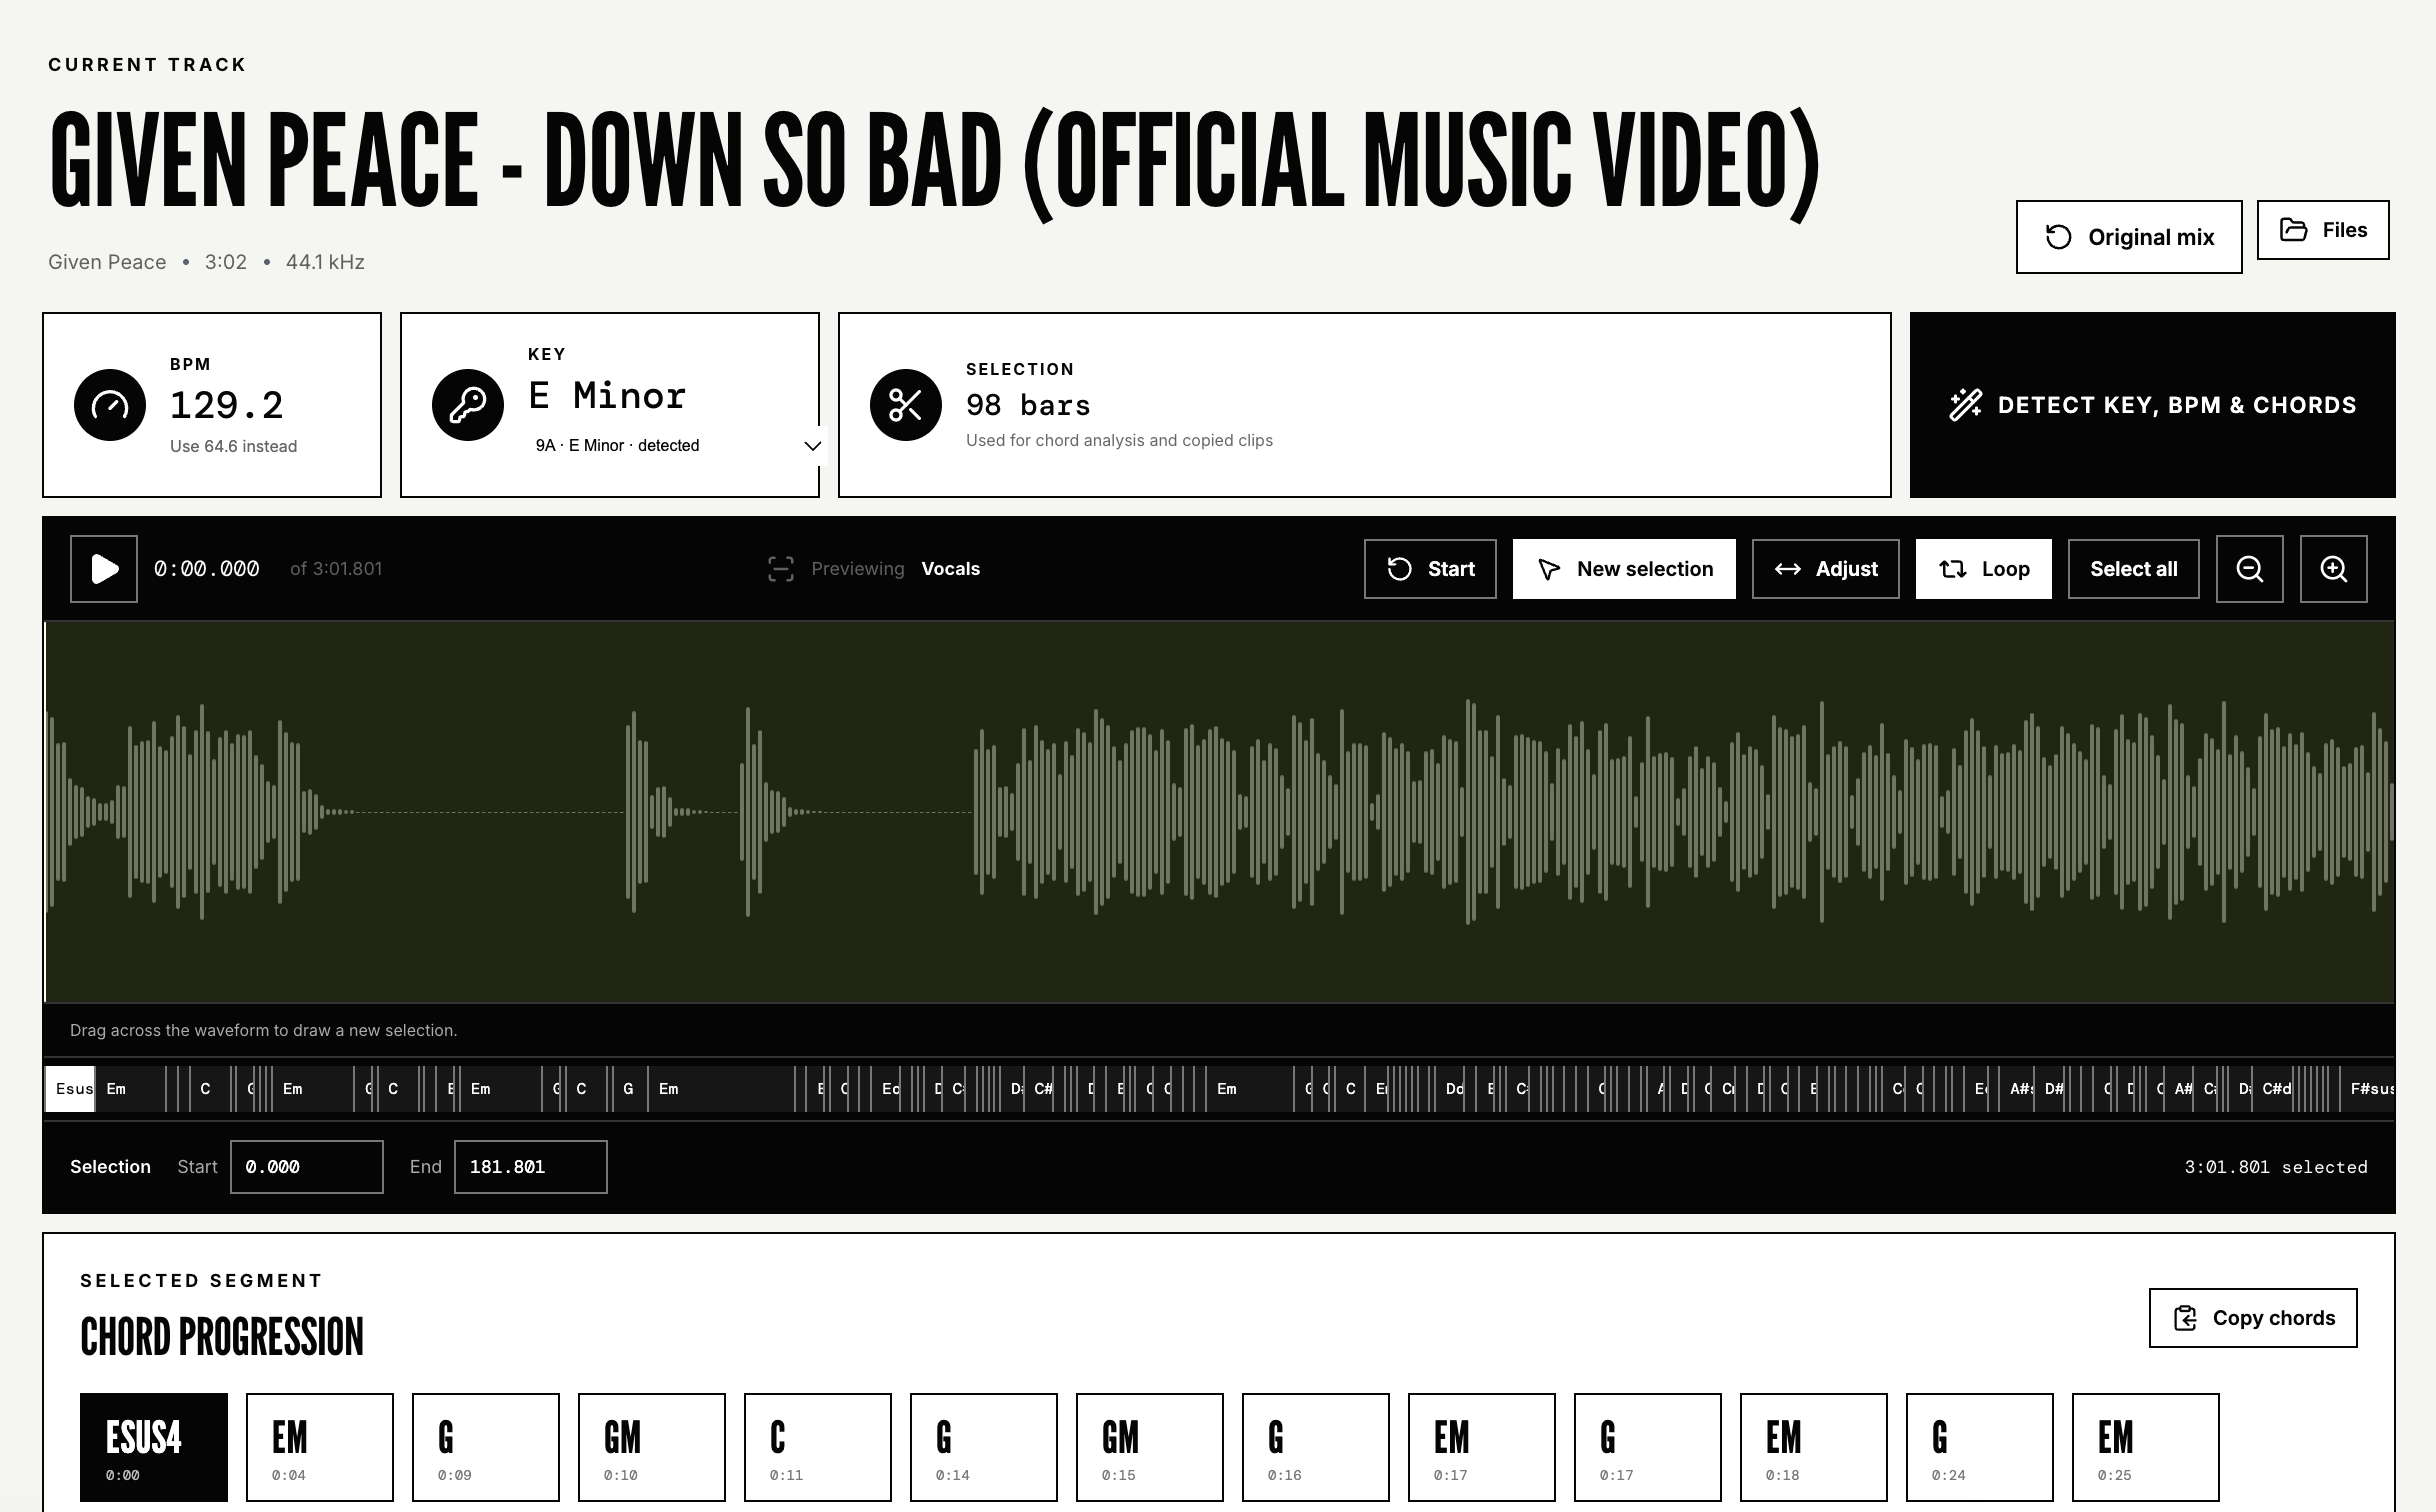The image size is (2436, 1512).
Task: Run Detect Key, BPM & Chords
Action: click(x=2153, y=405)
